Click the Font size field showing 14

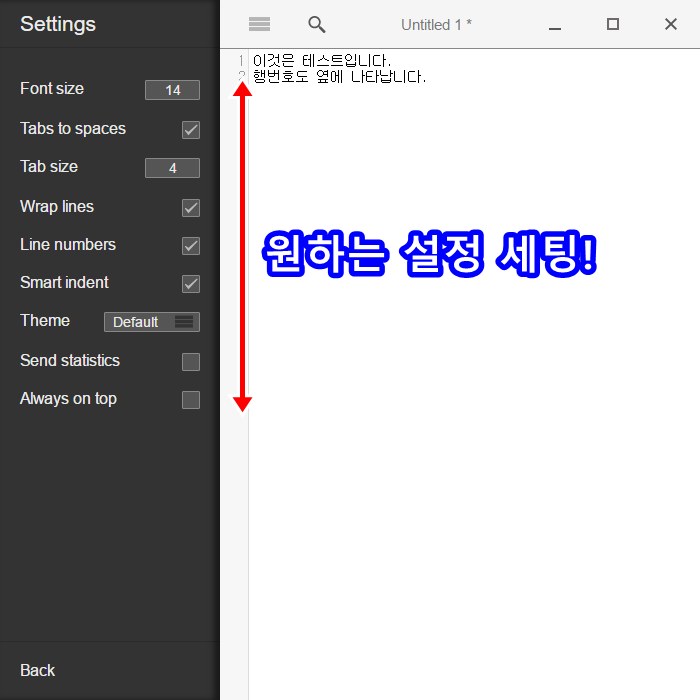tap(172, 90)
